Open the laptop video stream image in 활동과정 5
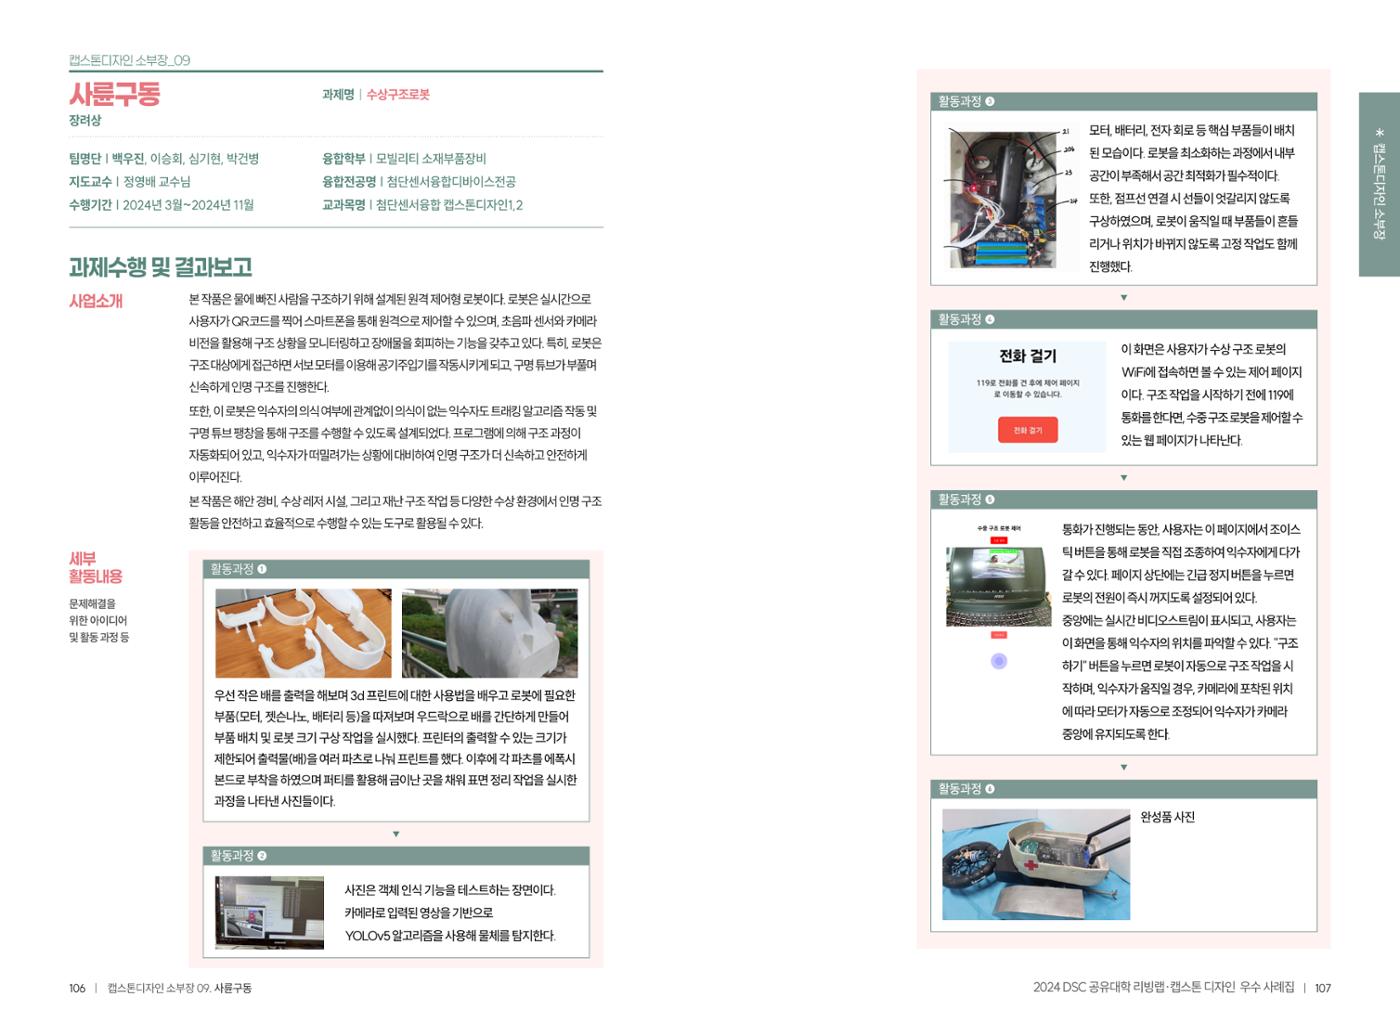Image resolution: width=1400 pixels, height=1036 pixels. [998, 586]
